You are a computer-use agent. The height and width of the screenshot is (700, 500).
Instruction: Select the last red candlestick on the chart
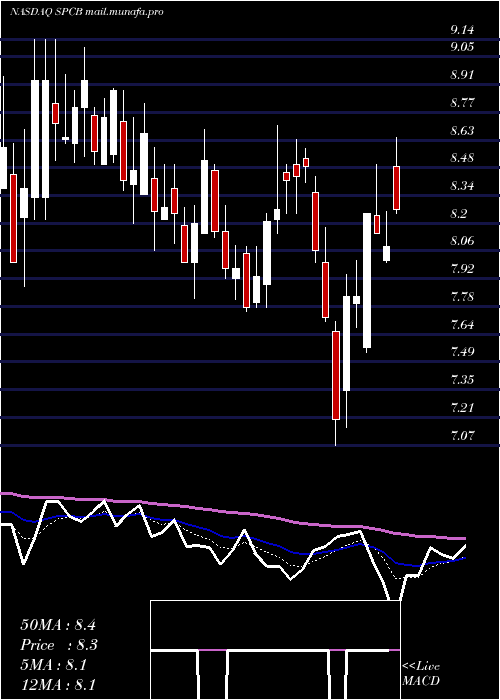396,188
